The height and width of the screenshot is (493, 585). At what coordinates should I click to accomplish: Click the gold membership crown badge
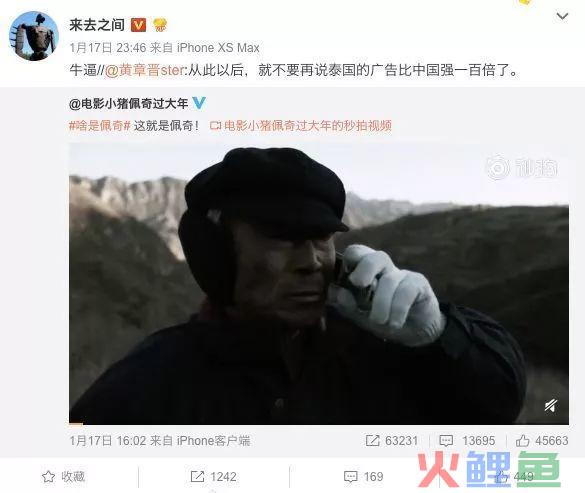[160, 25]
